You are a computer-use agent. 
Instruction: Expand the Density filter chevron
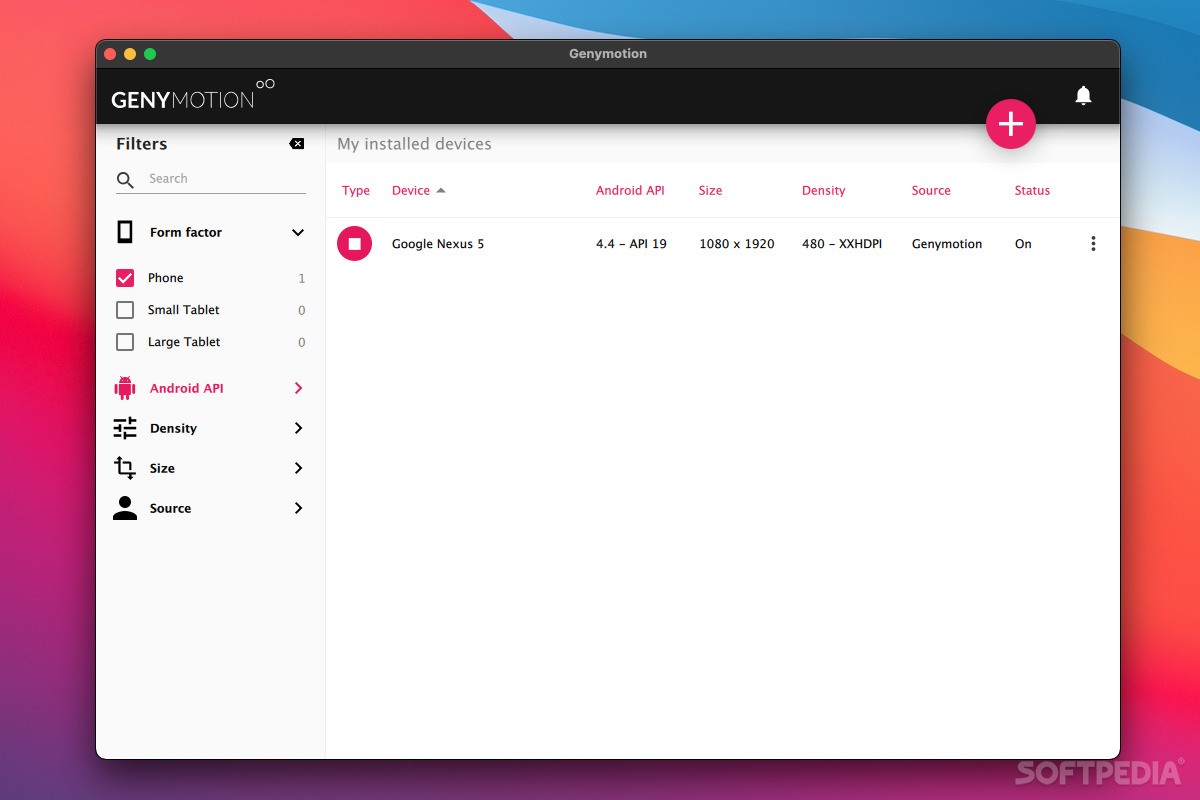(x=298, y=428)
